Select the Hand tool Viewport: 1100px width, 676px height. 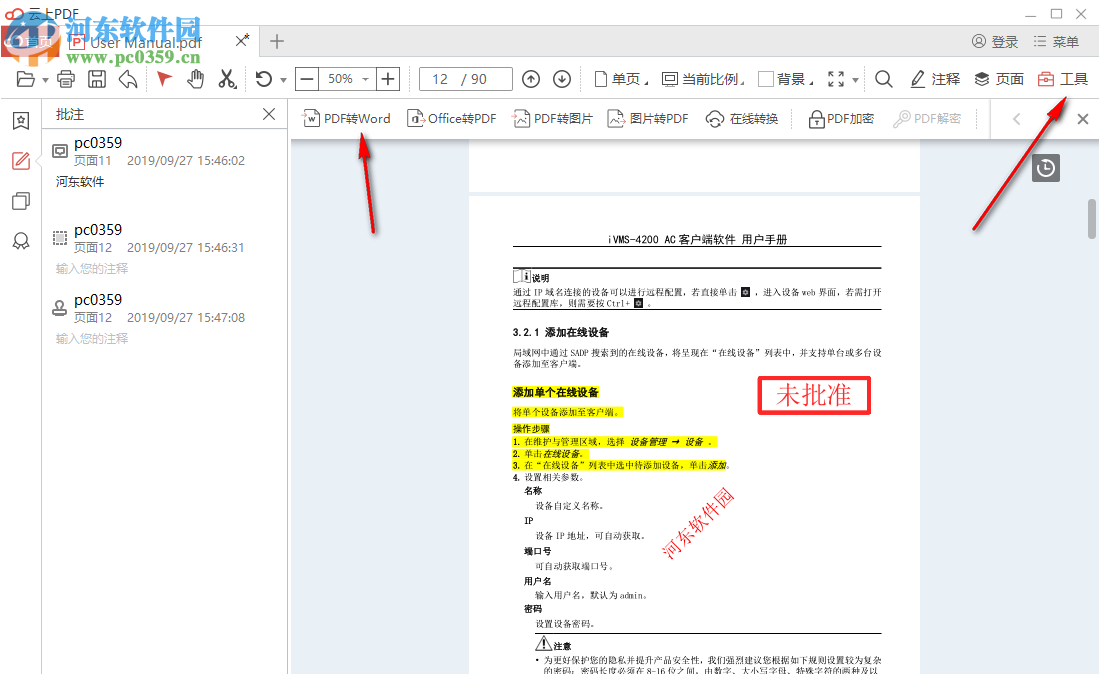pyautogui.click(x=197, y=78)
